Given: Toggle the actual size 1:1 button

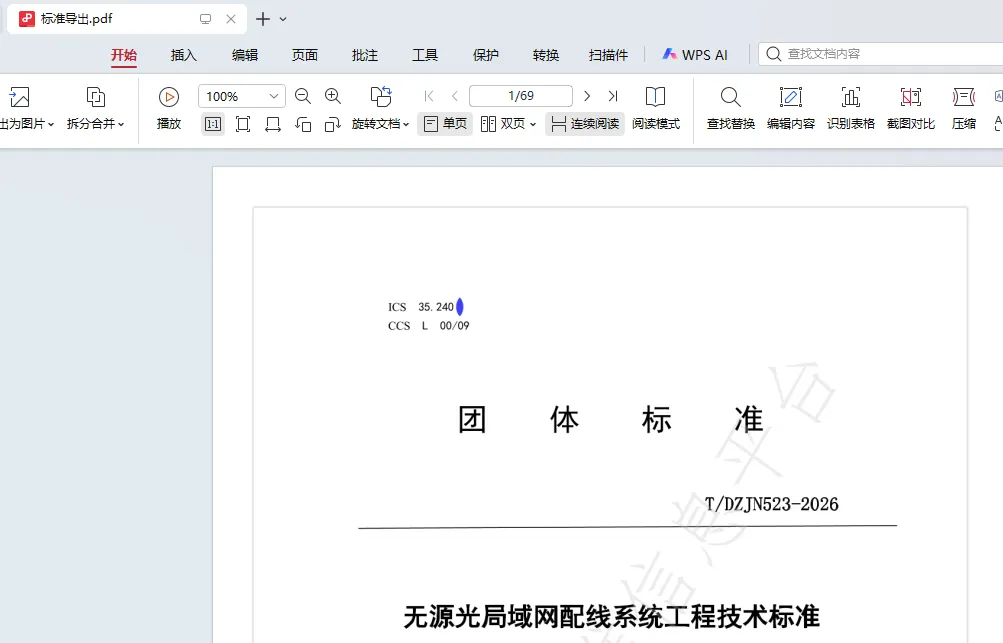Looking at the screenshot, I should 213,124.
